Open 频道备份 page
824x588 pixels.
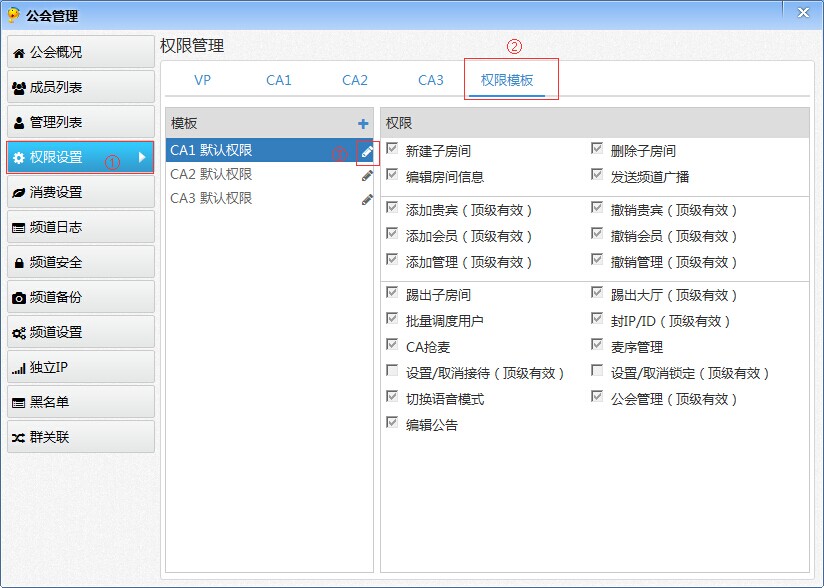[x=81, y=297]
